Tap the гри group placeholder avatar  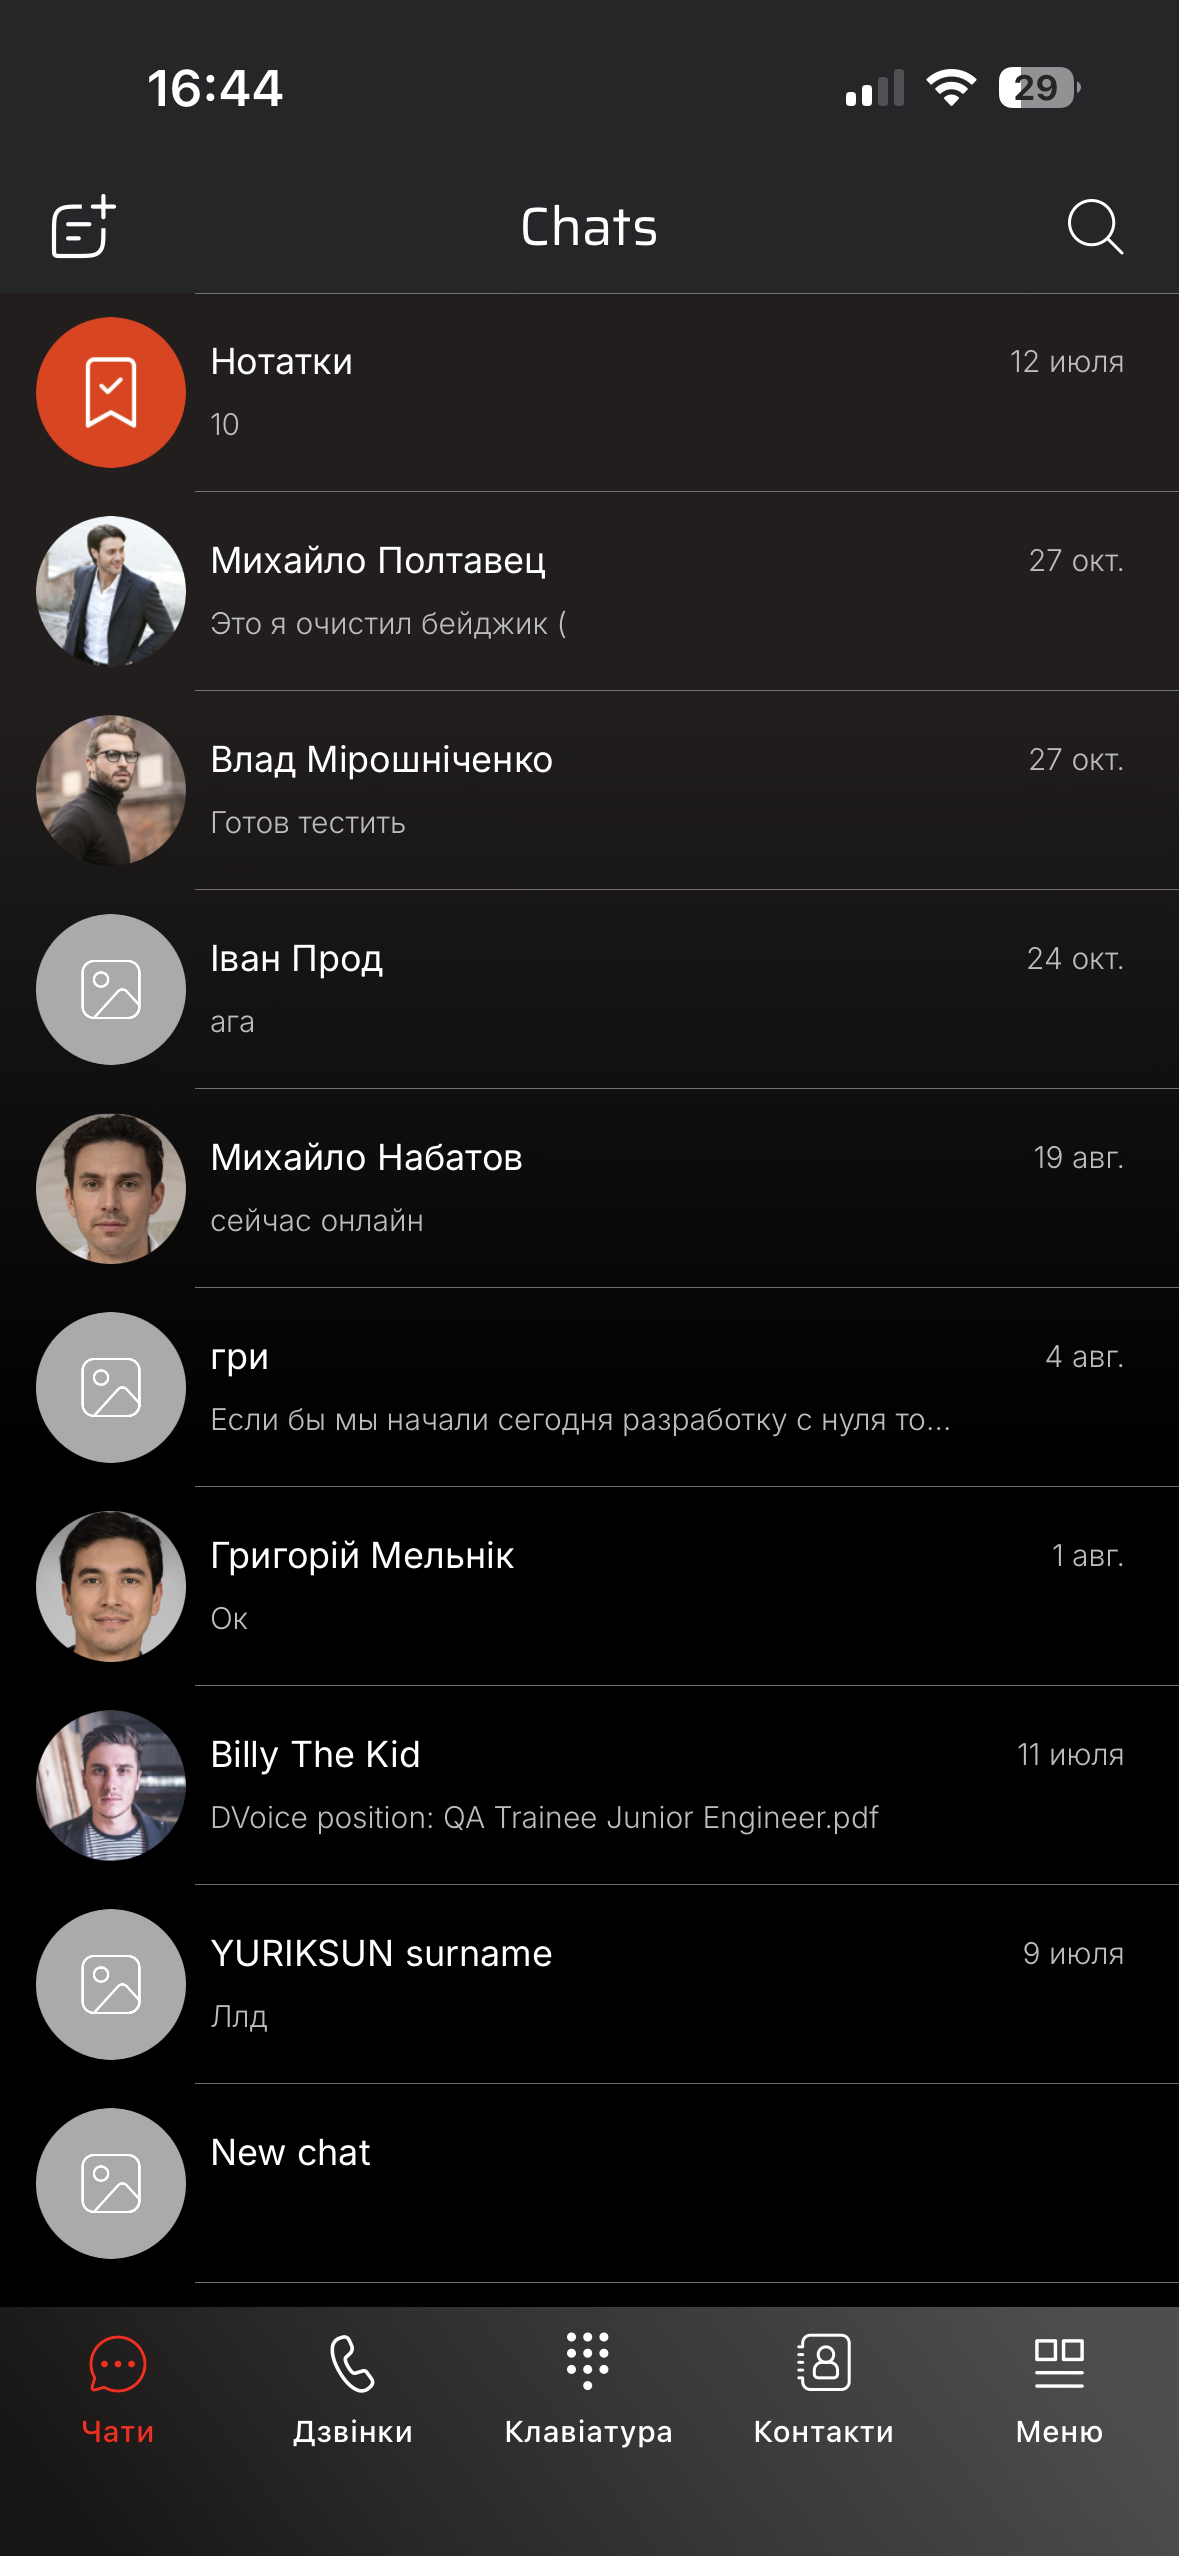111,1387
